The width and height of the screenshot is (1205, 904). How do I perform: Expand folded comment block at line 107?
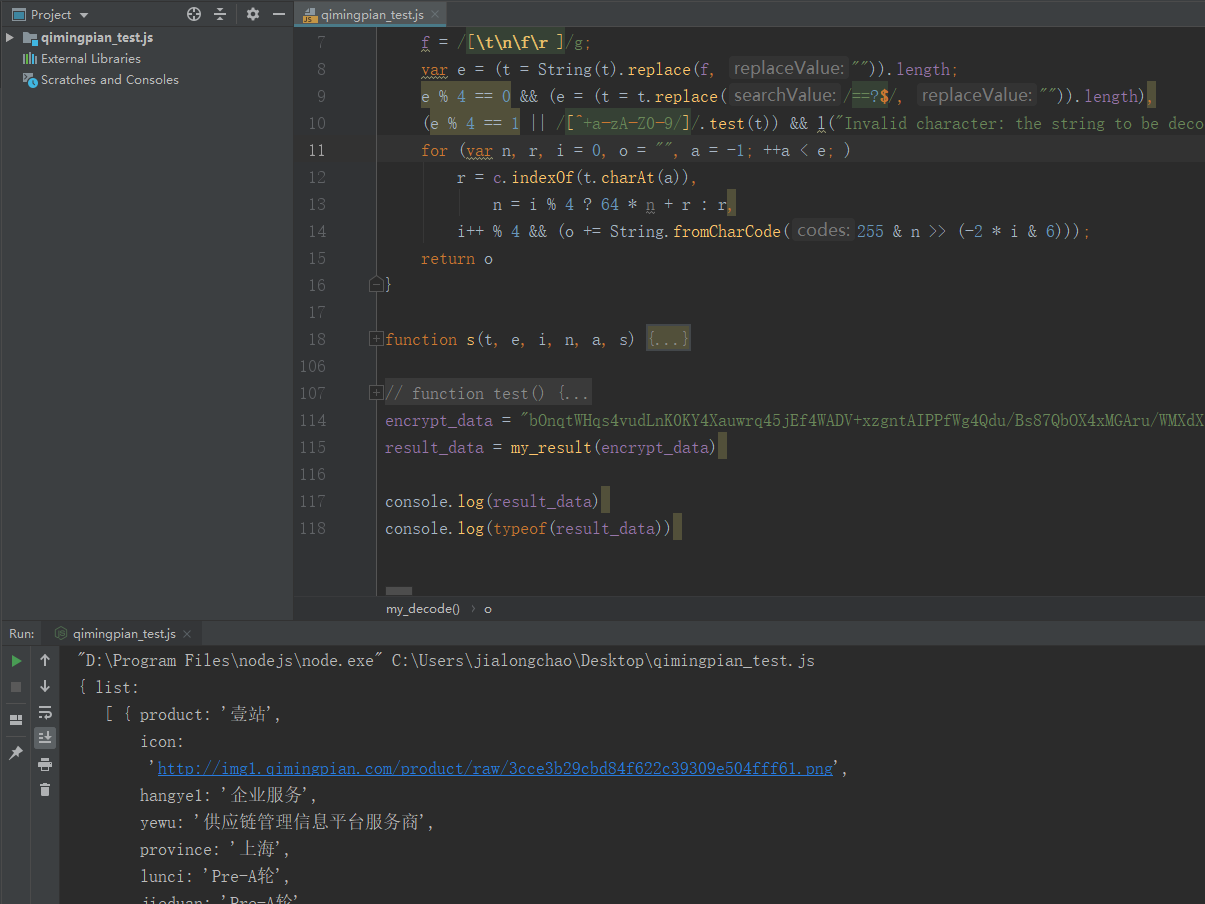pyautogui.click(x=376, y=393)
